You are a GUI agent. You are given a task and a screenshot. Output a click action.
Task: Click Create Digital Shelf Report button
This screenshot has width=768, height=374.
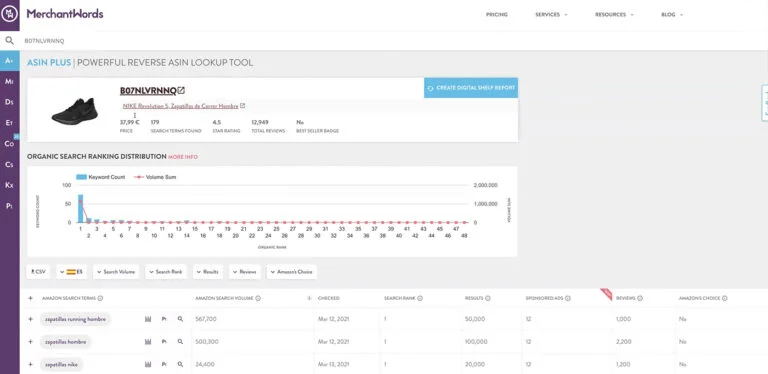click(471, 88)
